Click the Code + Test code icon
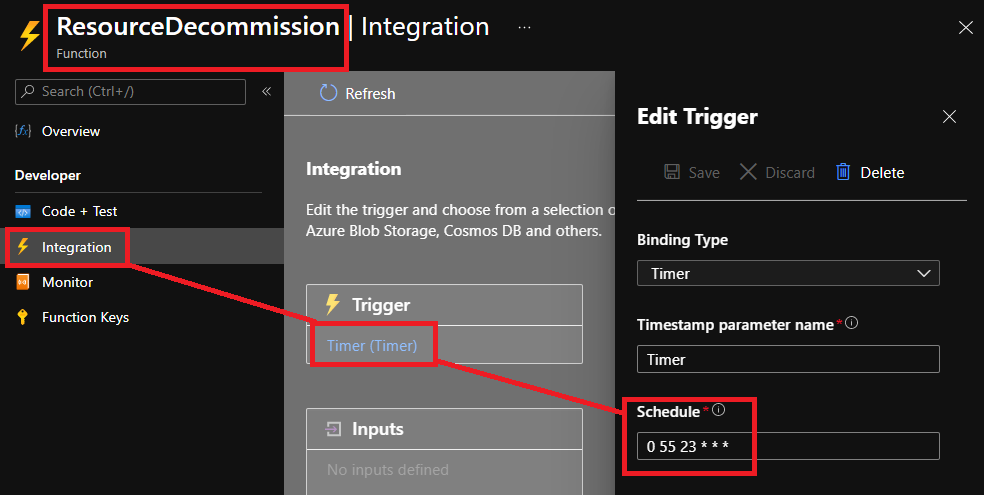984x495 pixels. [23, 211]
